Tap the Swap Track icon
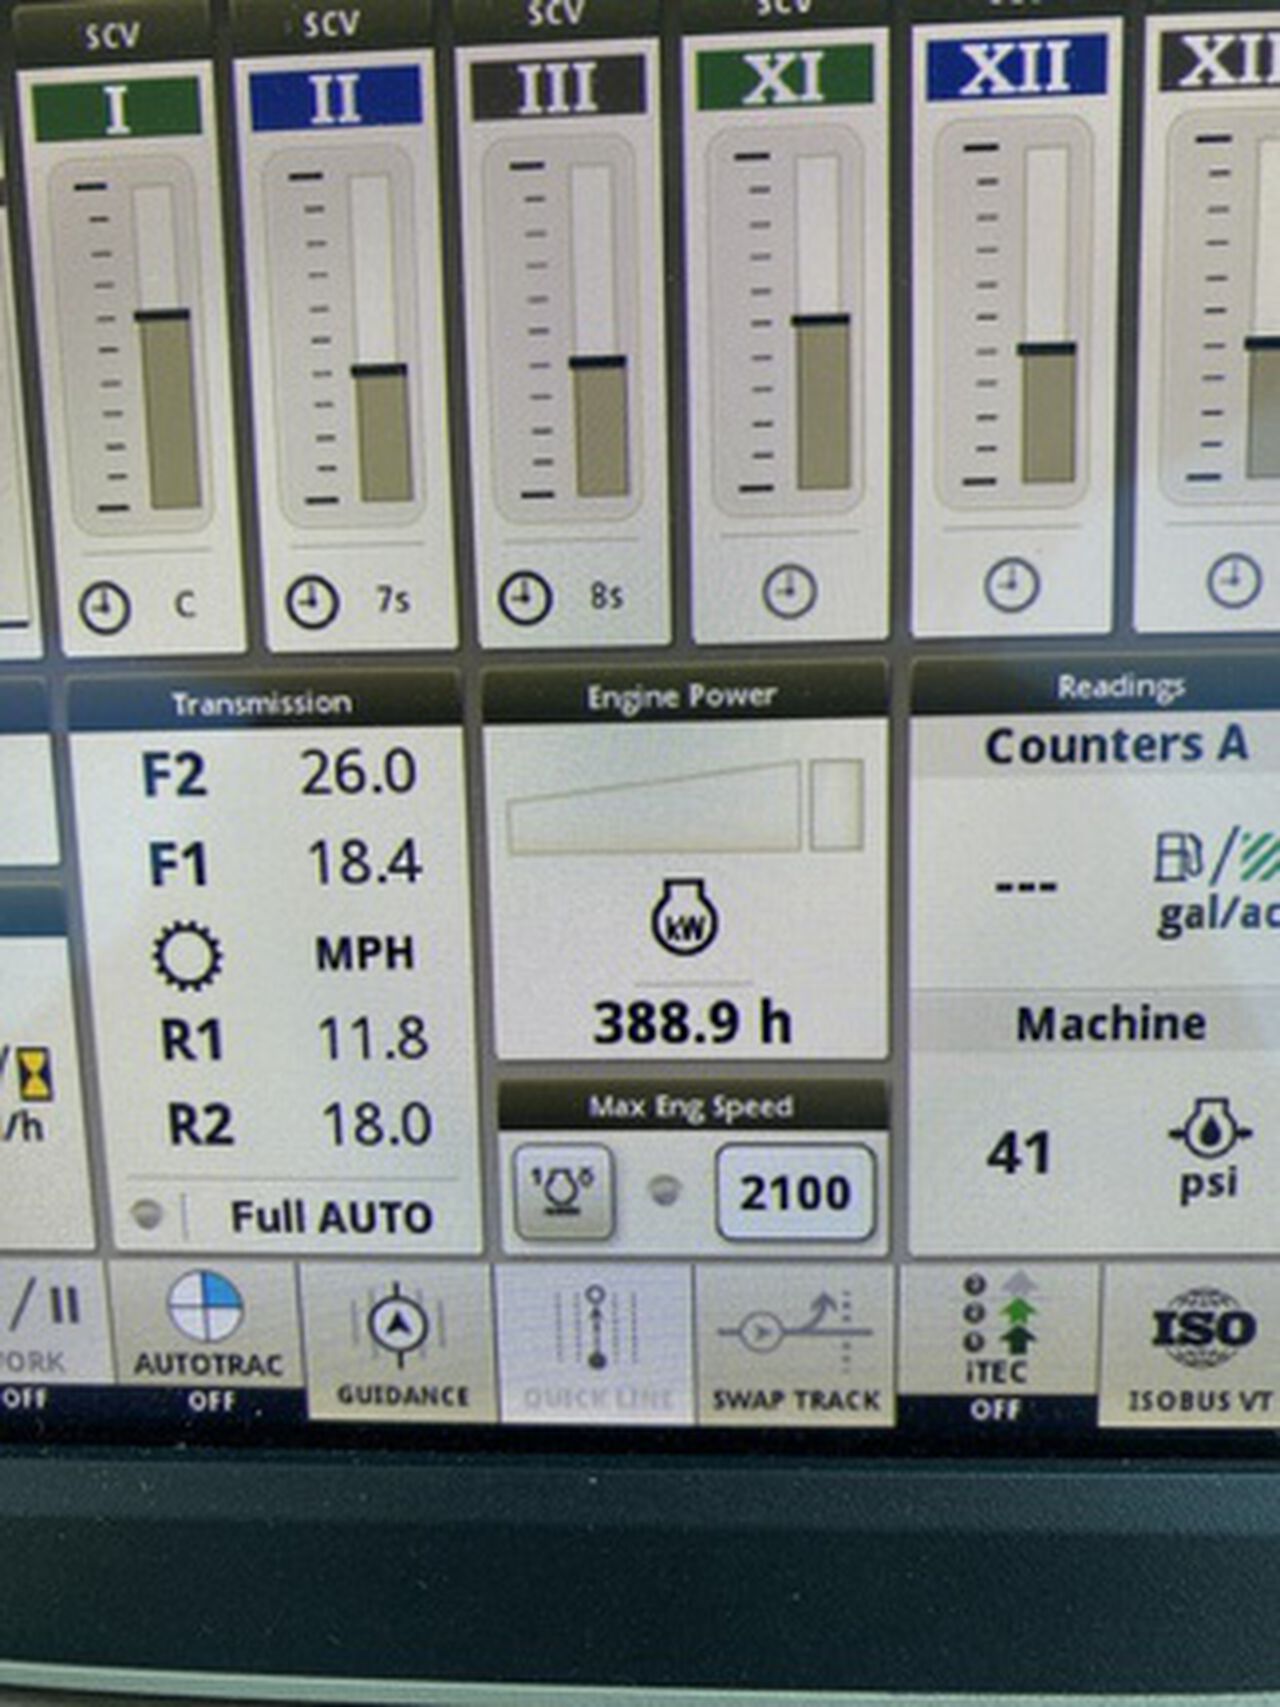Viewport: 1280px width, 1707px height. click(x=796, y=1342)
